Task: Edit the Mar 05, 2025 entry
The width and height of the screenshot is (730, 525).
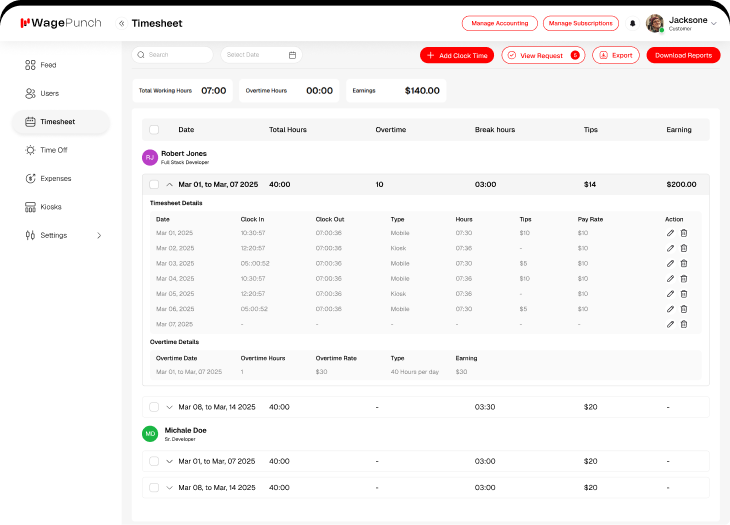Action: [x=670, y=294]
